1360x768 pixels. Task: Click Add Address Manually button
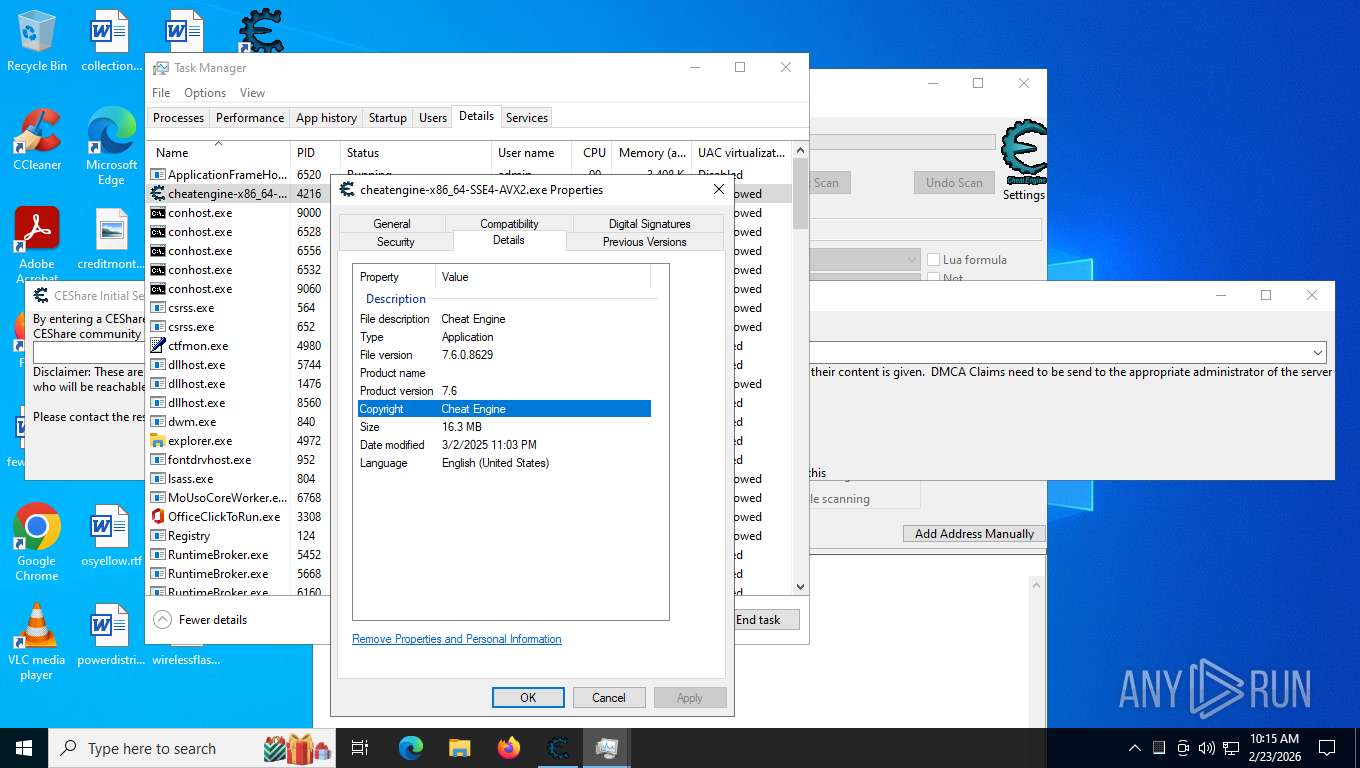(x=974, y=534)
